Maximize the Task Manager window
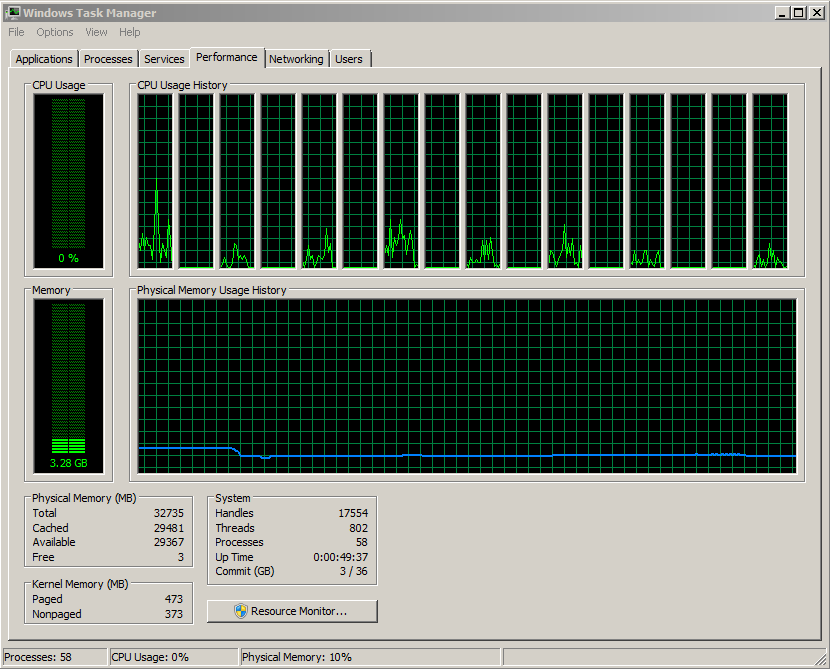830x669 pixels. click(799, 13)
